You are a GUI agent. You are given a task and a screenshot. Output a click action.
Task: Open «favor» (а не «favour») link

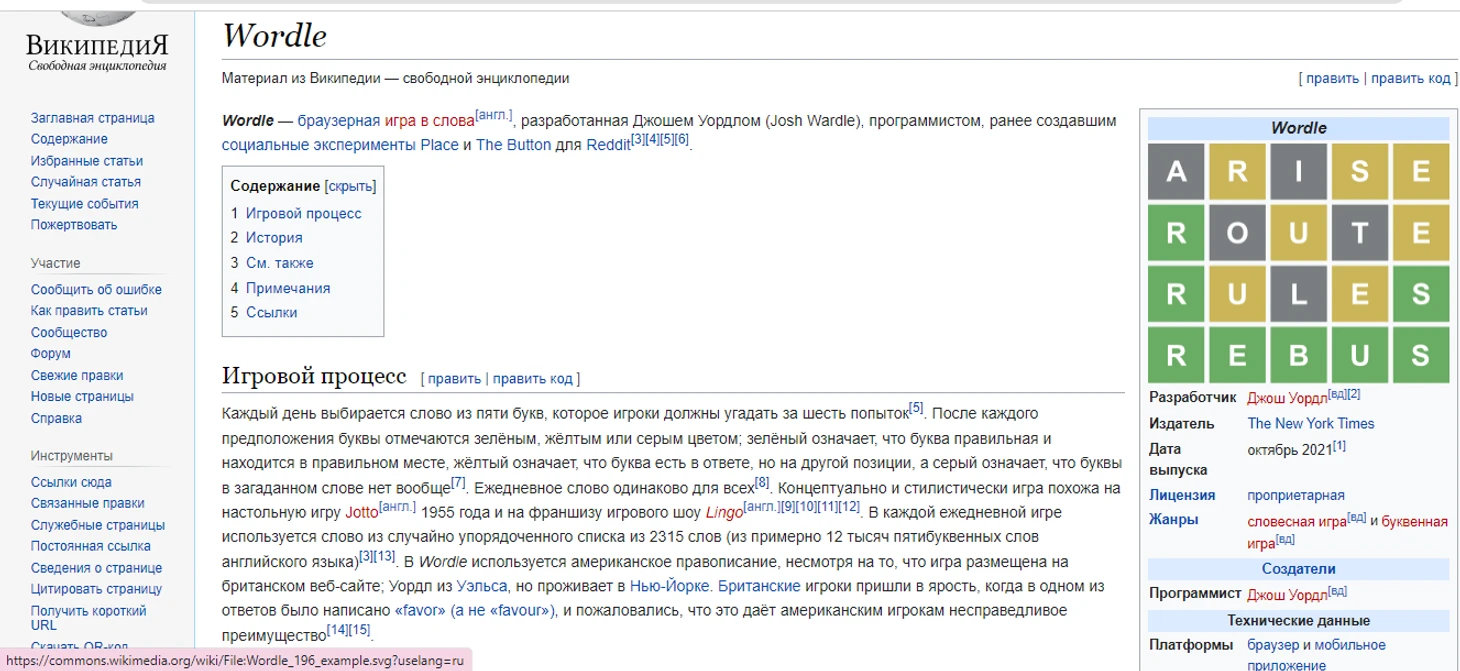pyautogui.click(x=475, y=611)
